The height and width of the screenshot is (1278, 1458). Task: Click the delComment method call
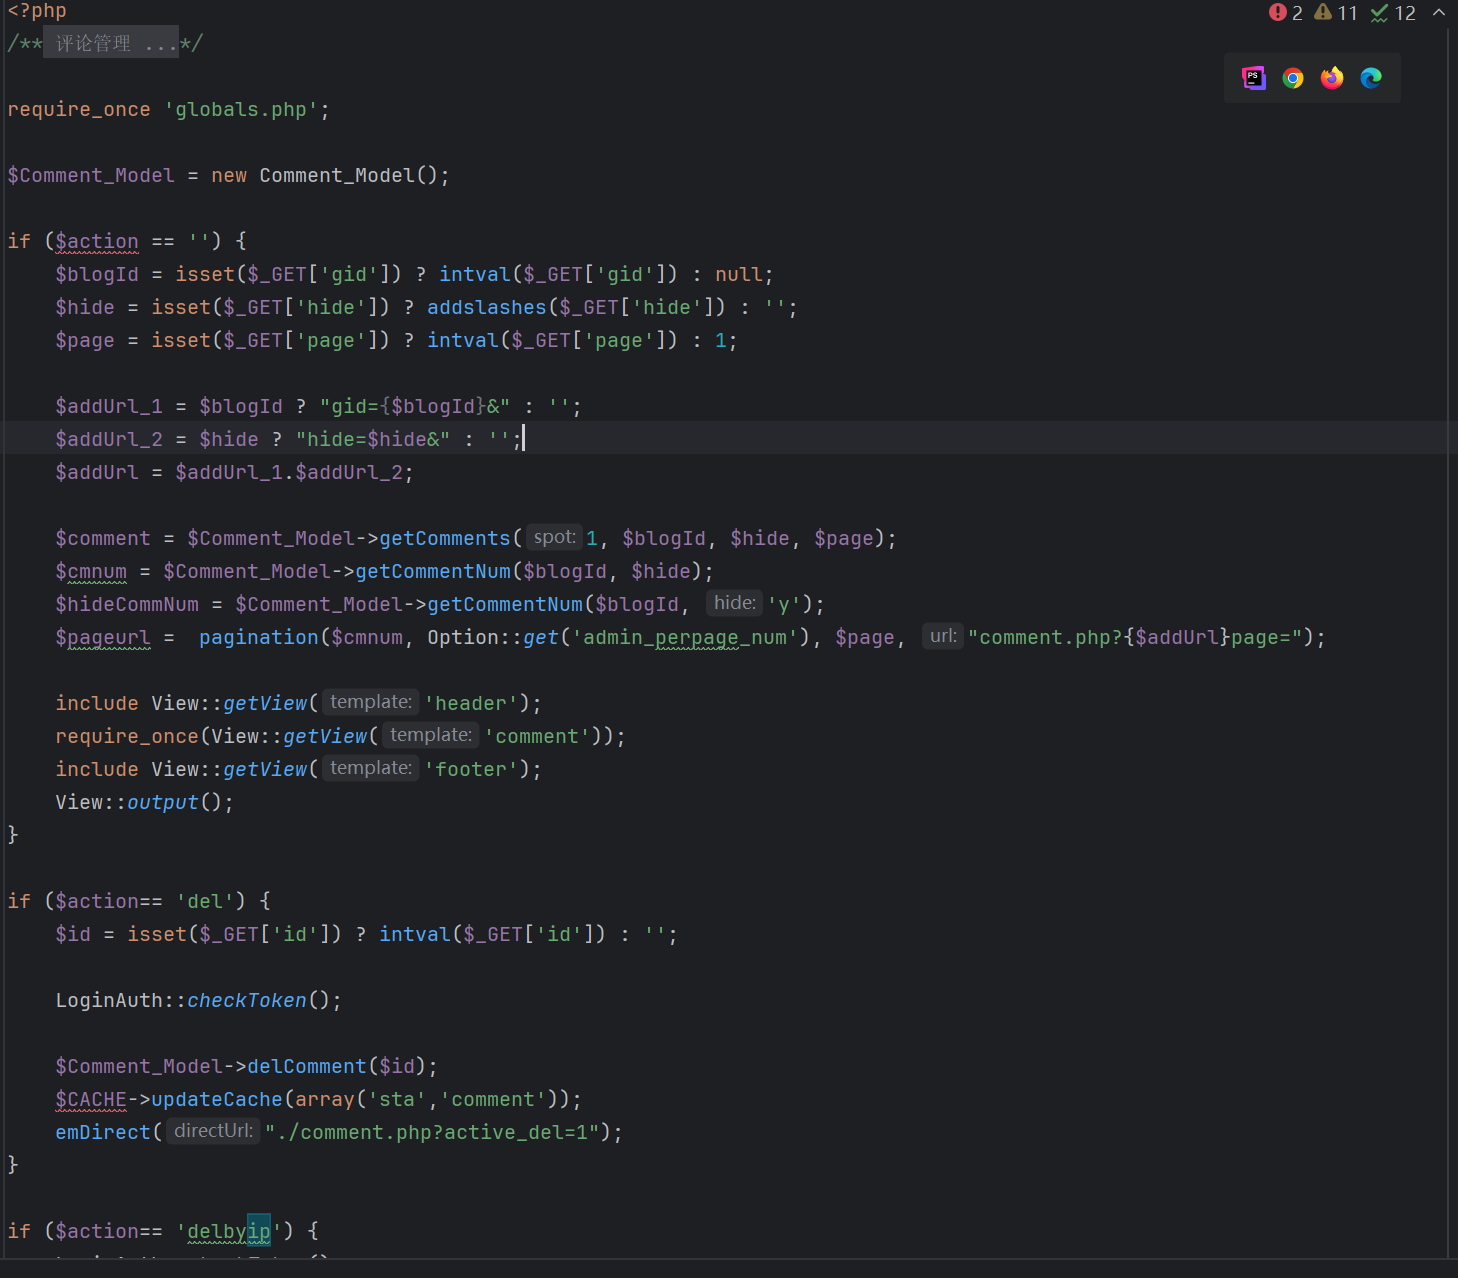[x=307, y=1066]
